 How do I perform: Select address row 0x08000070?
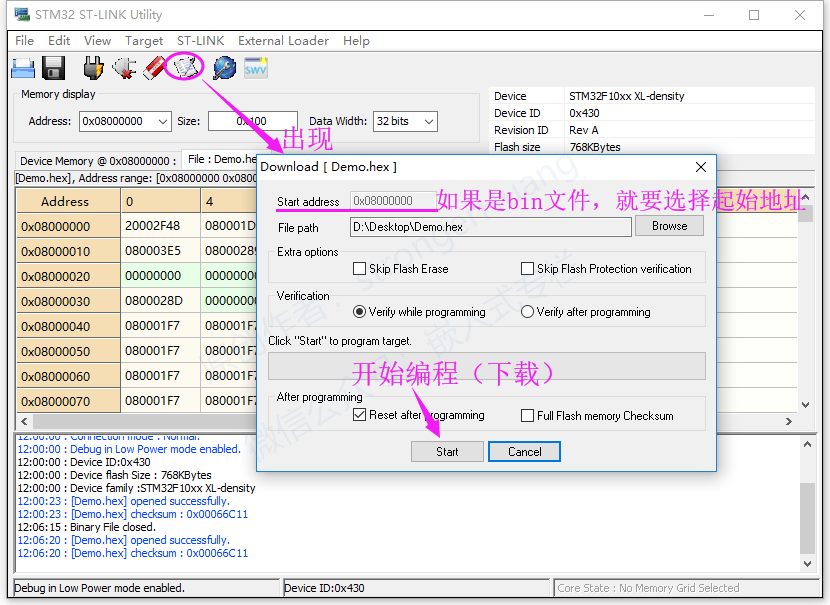click(x=68, y=401)
